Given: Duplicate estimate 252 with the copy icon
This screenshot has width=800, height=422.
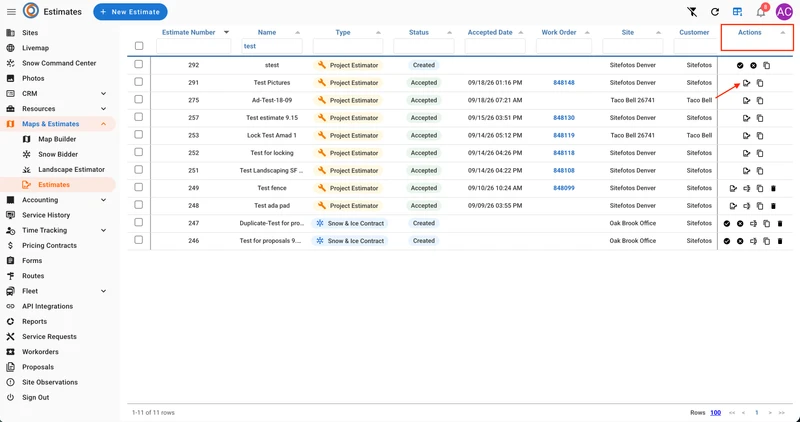Looking at the screenshot, I should click(x=760, y=153).
